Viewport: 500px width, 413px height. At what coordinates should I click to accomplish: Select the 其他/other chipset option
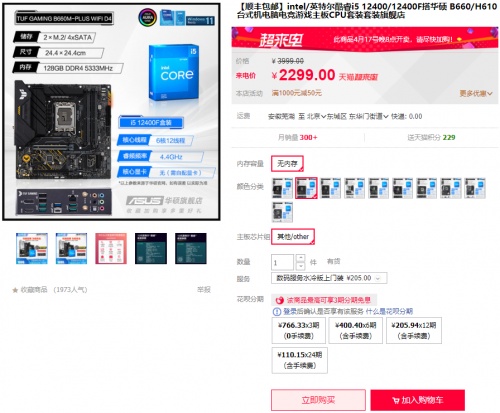click(x=293, y=237)
